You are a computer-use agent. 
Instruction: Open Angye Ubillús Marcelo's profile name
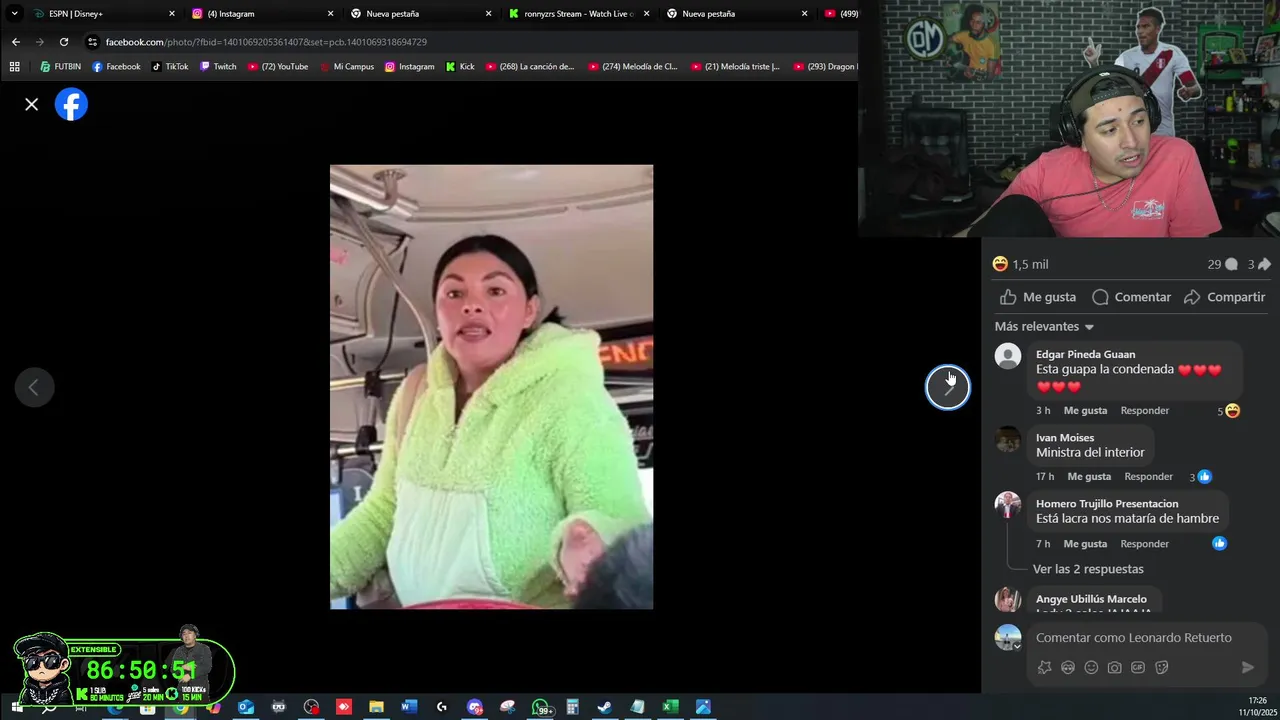(1091, 599)
